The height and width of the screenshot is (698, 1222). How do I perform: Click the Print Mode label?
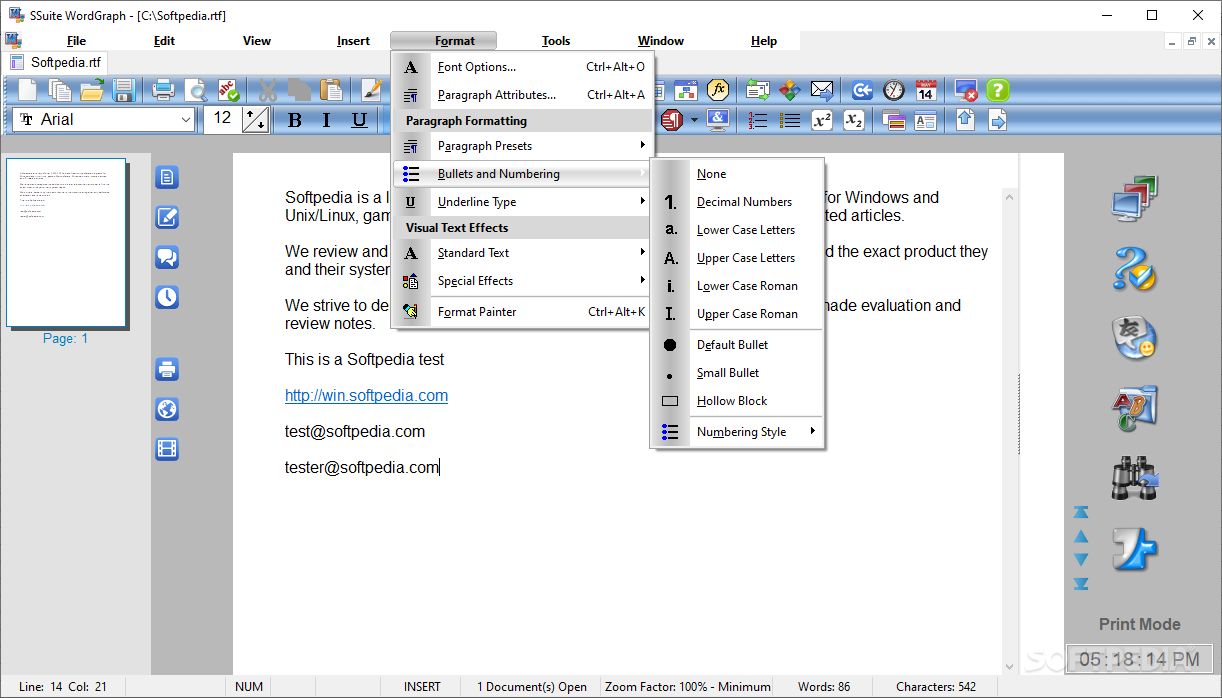pyautogui.click(x=1139, y=624)
